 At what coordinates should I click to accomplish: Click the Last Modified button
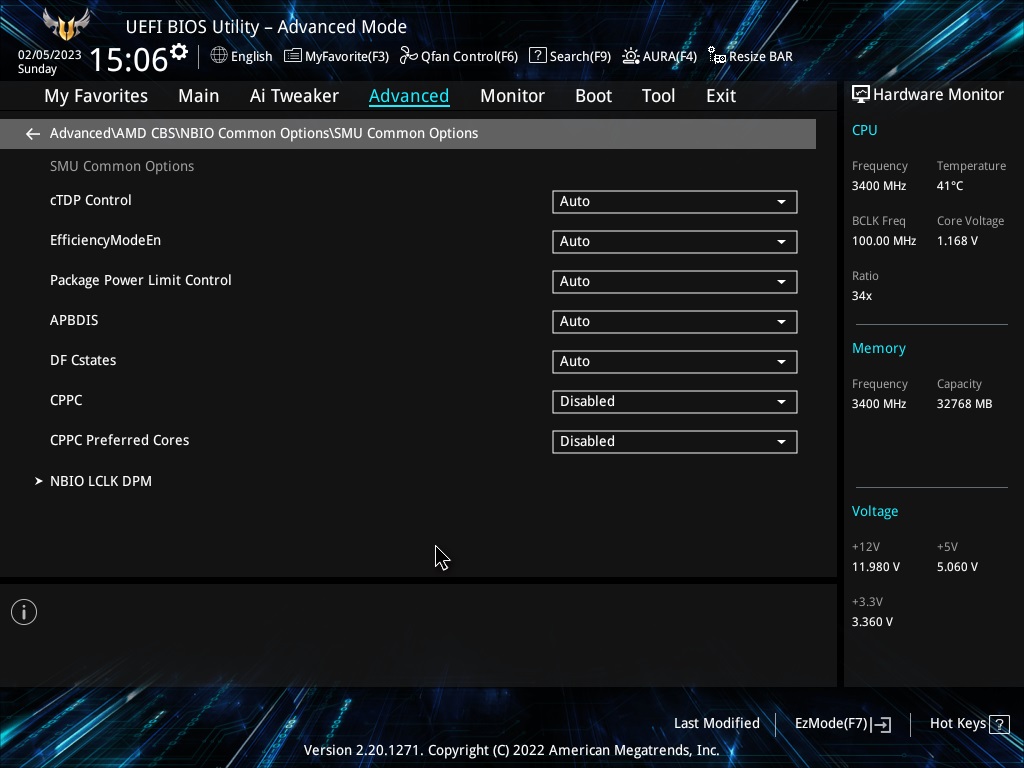[x=716, y=724]
